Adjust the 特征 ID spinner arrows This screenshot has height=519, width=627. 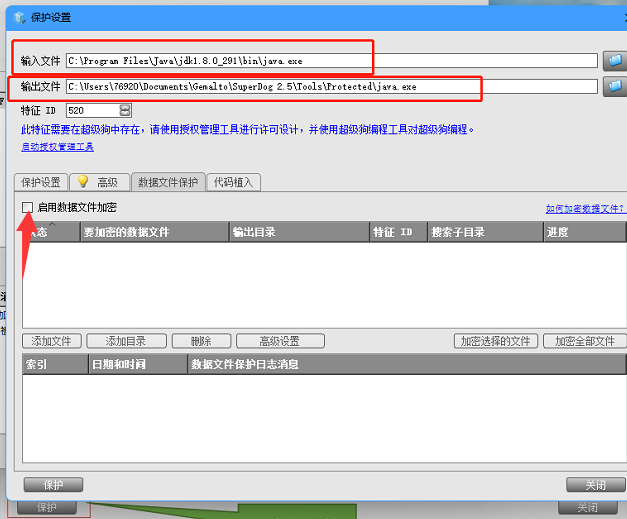tap(125, 110)
